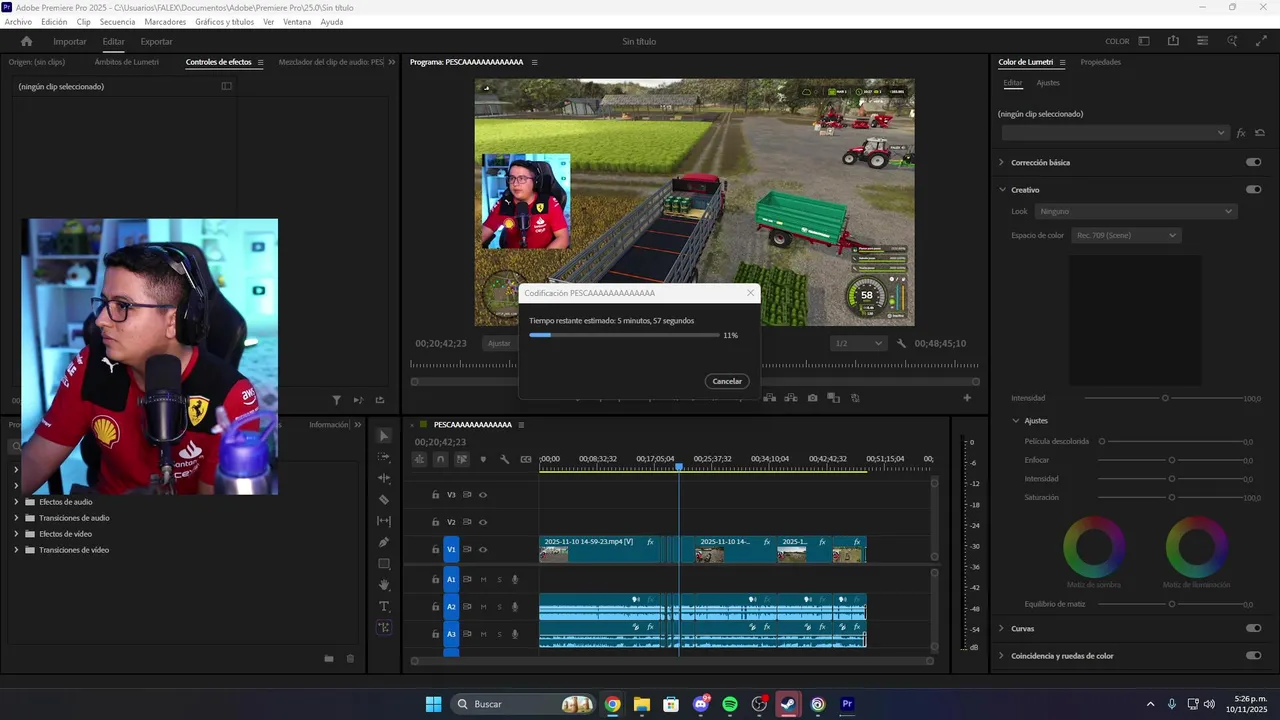The image size is (1280, 720).
Task: Open the Ajustes sub-tab in Lumetri
Action: [x=1048, y=83]
